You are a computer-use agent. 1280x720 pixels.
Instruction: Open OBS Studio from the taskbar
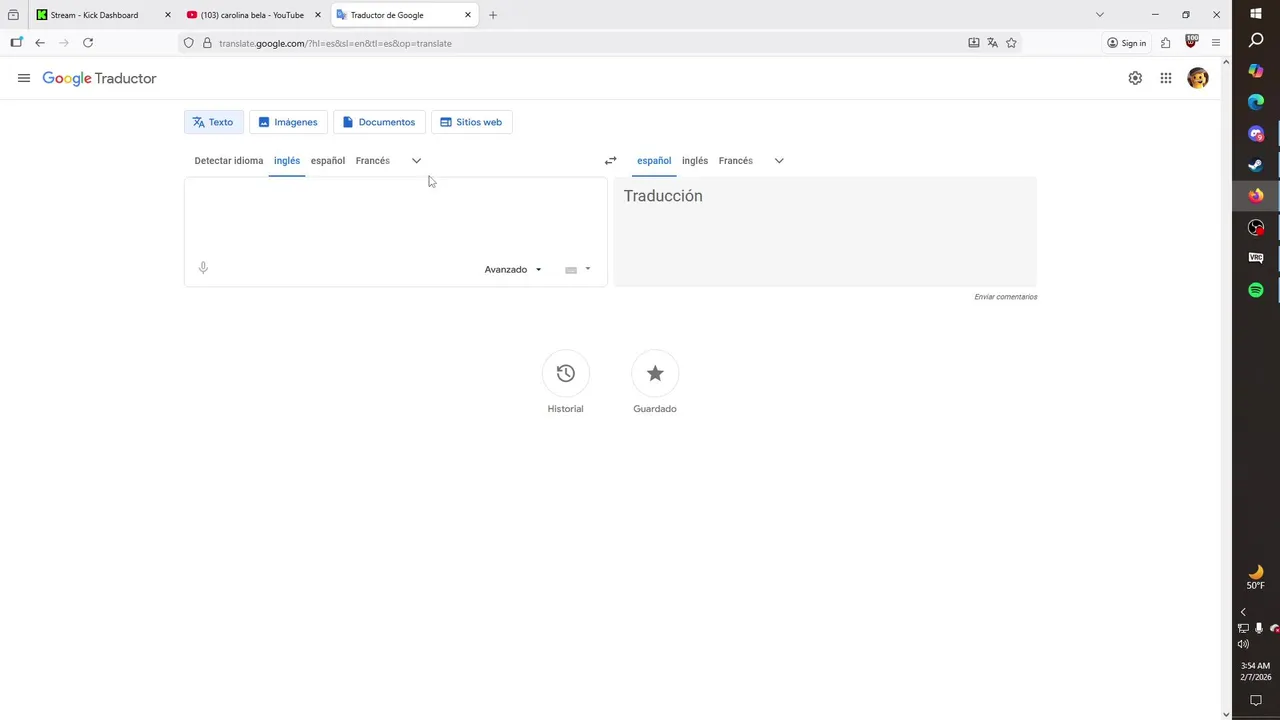tap(1256, 227)
